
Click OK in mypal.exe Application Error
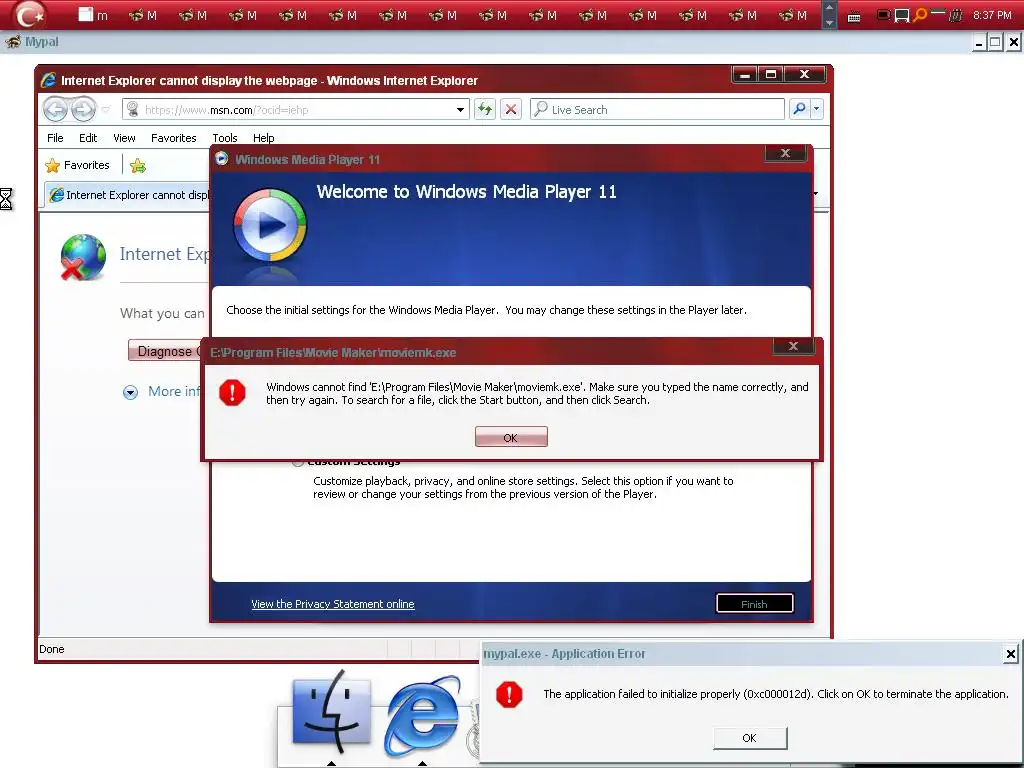click(750, 738)
